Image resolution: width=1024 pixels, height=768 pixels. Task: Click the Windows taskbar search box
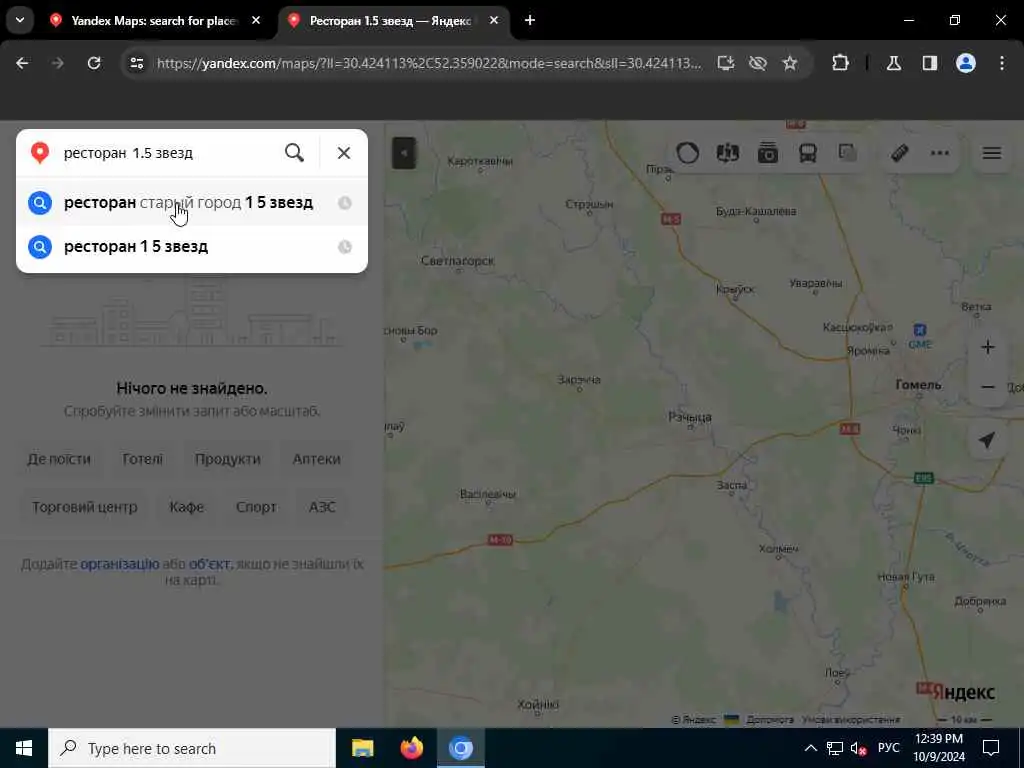tap(192, 748)
